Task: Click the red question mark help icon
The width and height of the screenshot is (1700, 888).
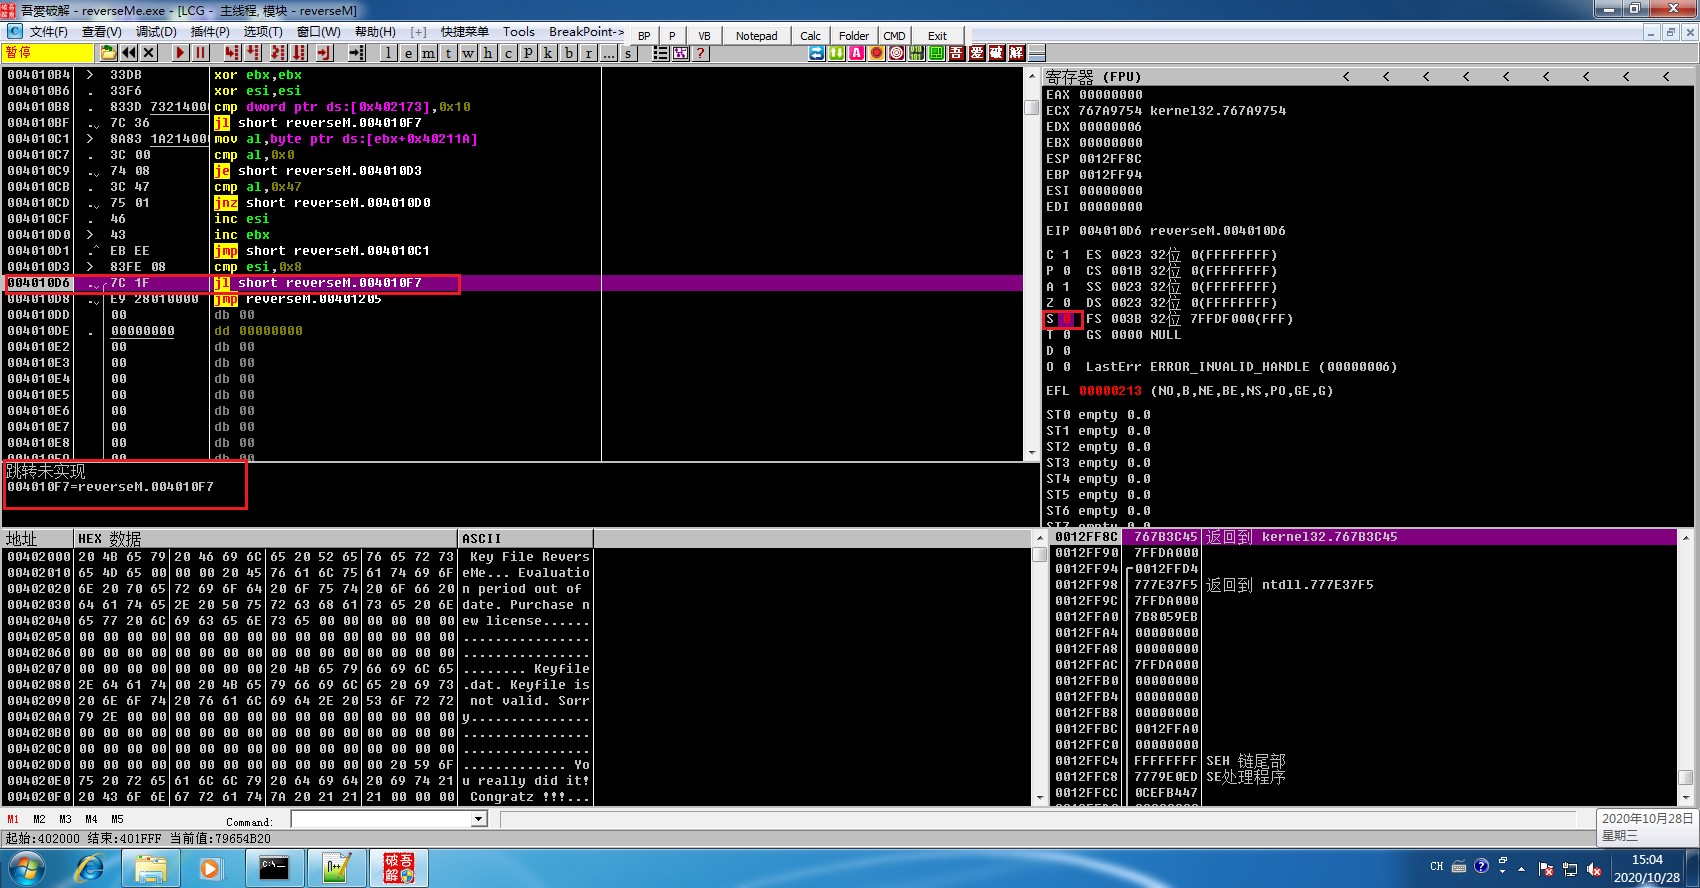Action: [x=701, y=53]
